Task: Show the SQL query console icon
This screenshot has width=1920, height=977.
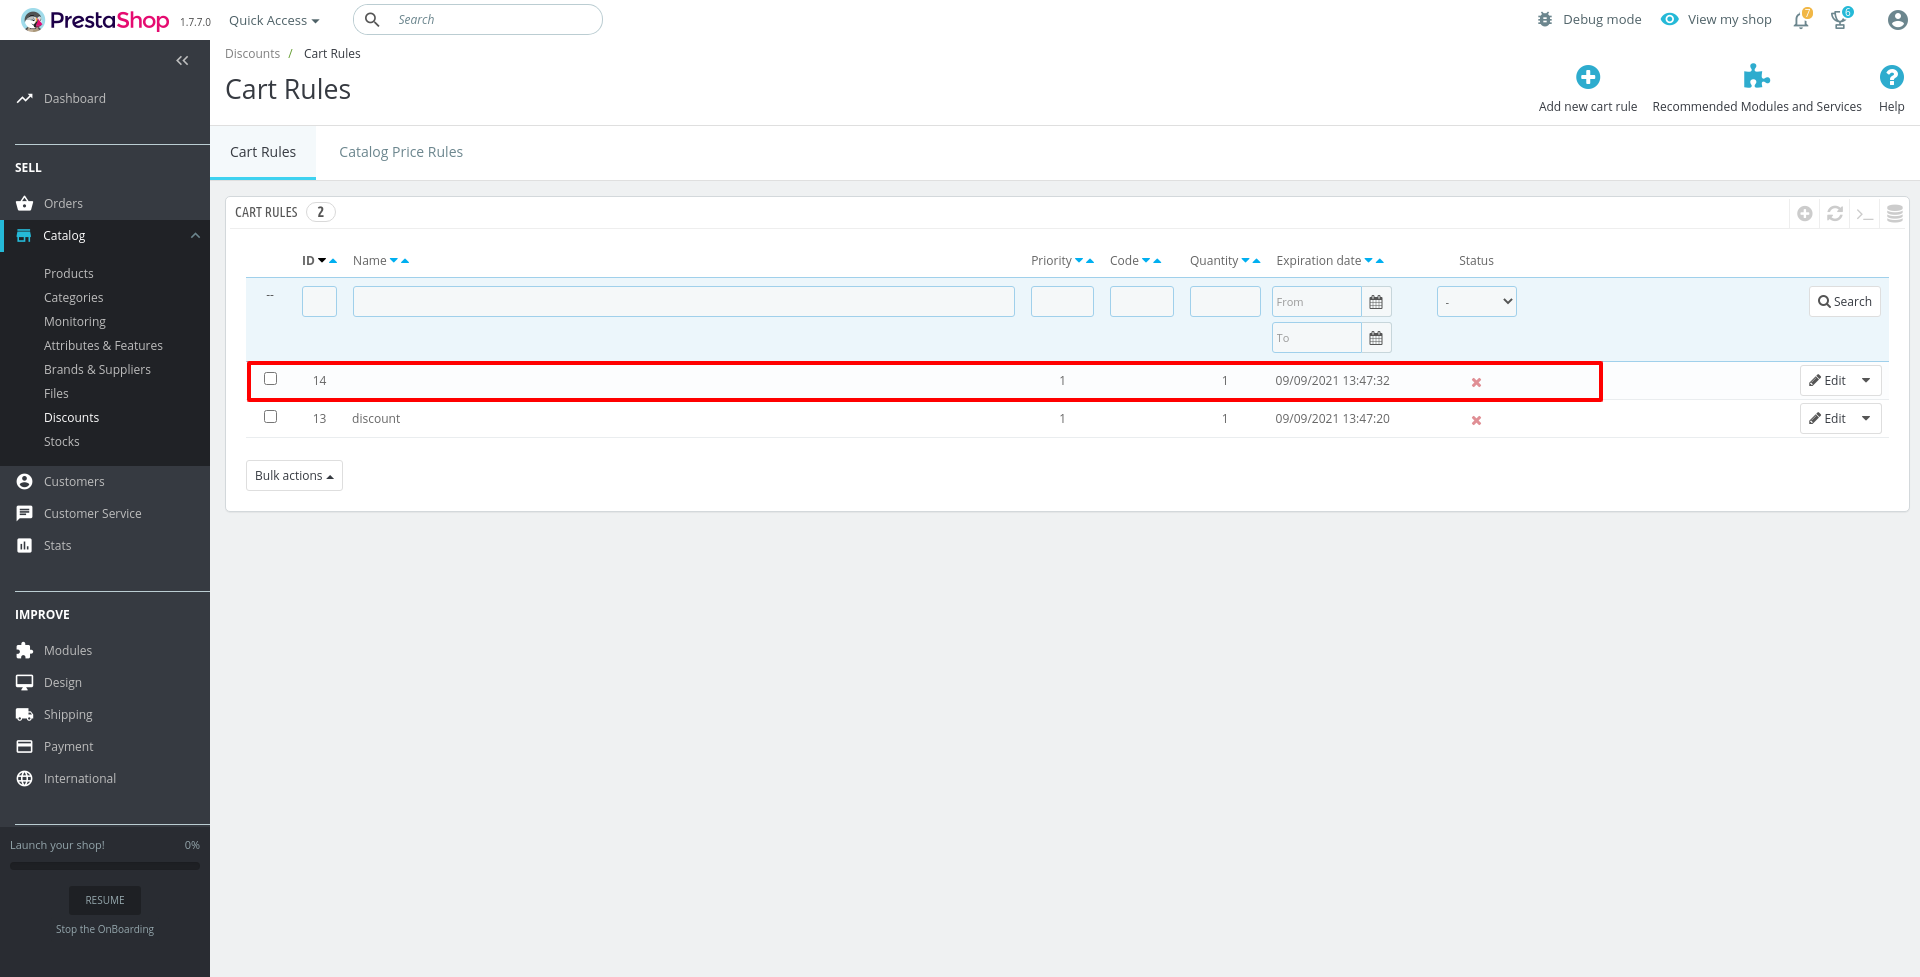Action: click(x=1865, y=213)
